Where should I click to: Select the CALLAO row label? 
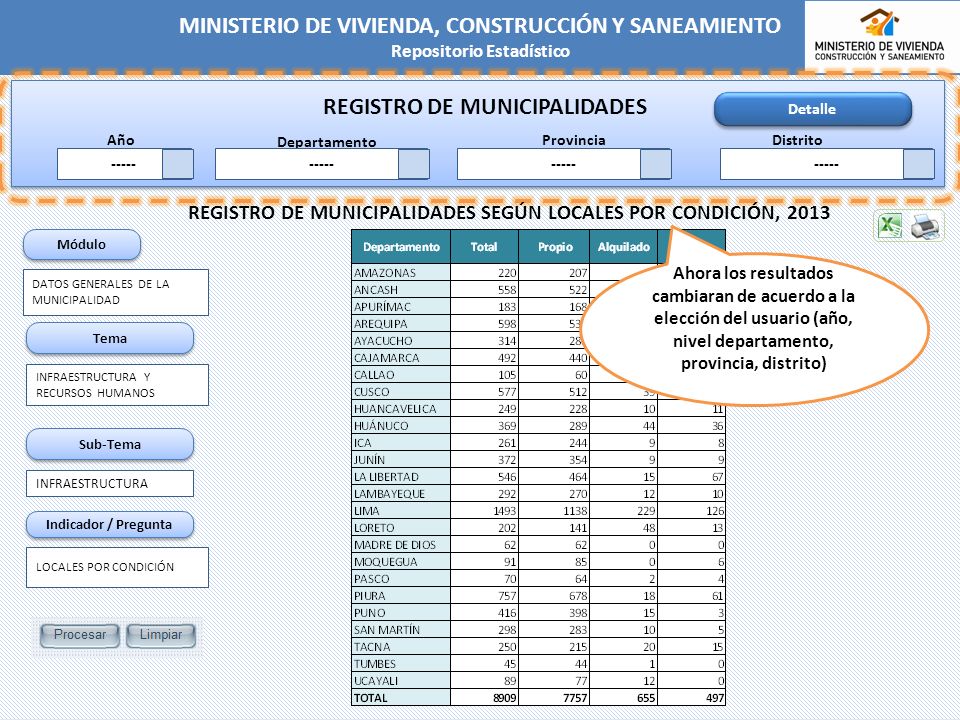tap(401, 375)
